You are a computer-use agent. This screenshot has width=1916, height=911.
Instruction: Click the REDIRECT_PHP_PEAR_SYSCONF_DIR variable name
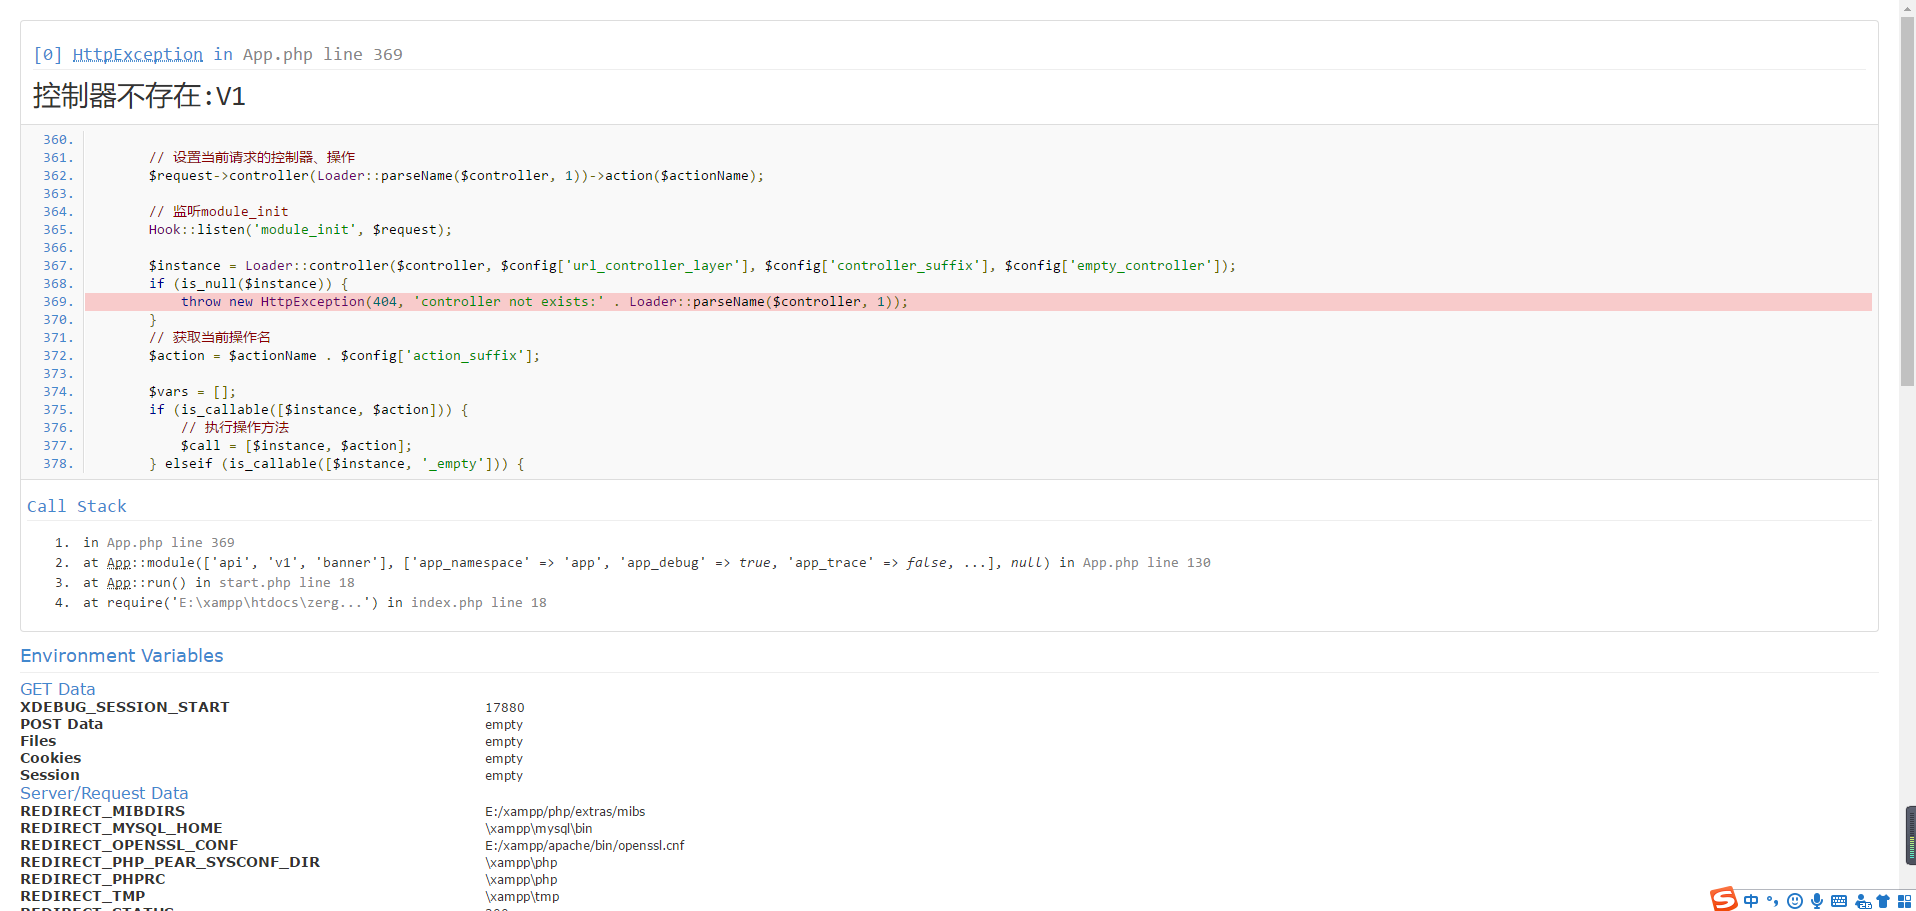click(x=170, y=862)
